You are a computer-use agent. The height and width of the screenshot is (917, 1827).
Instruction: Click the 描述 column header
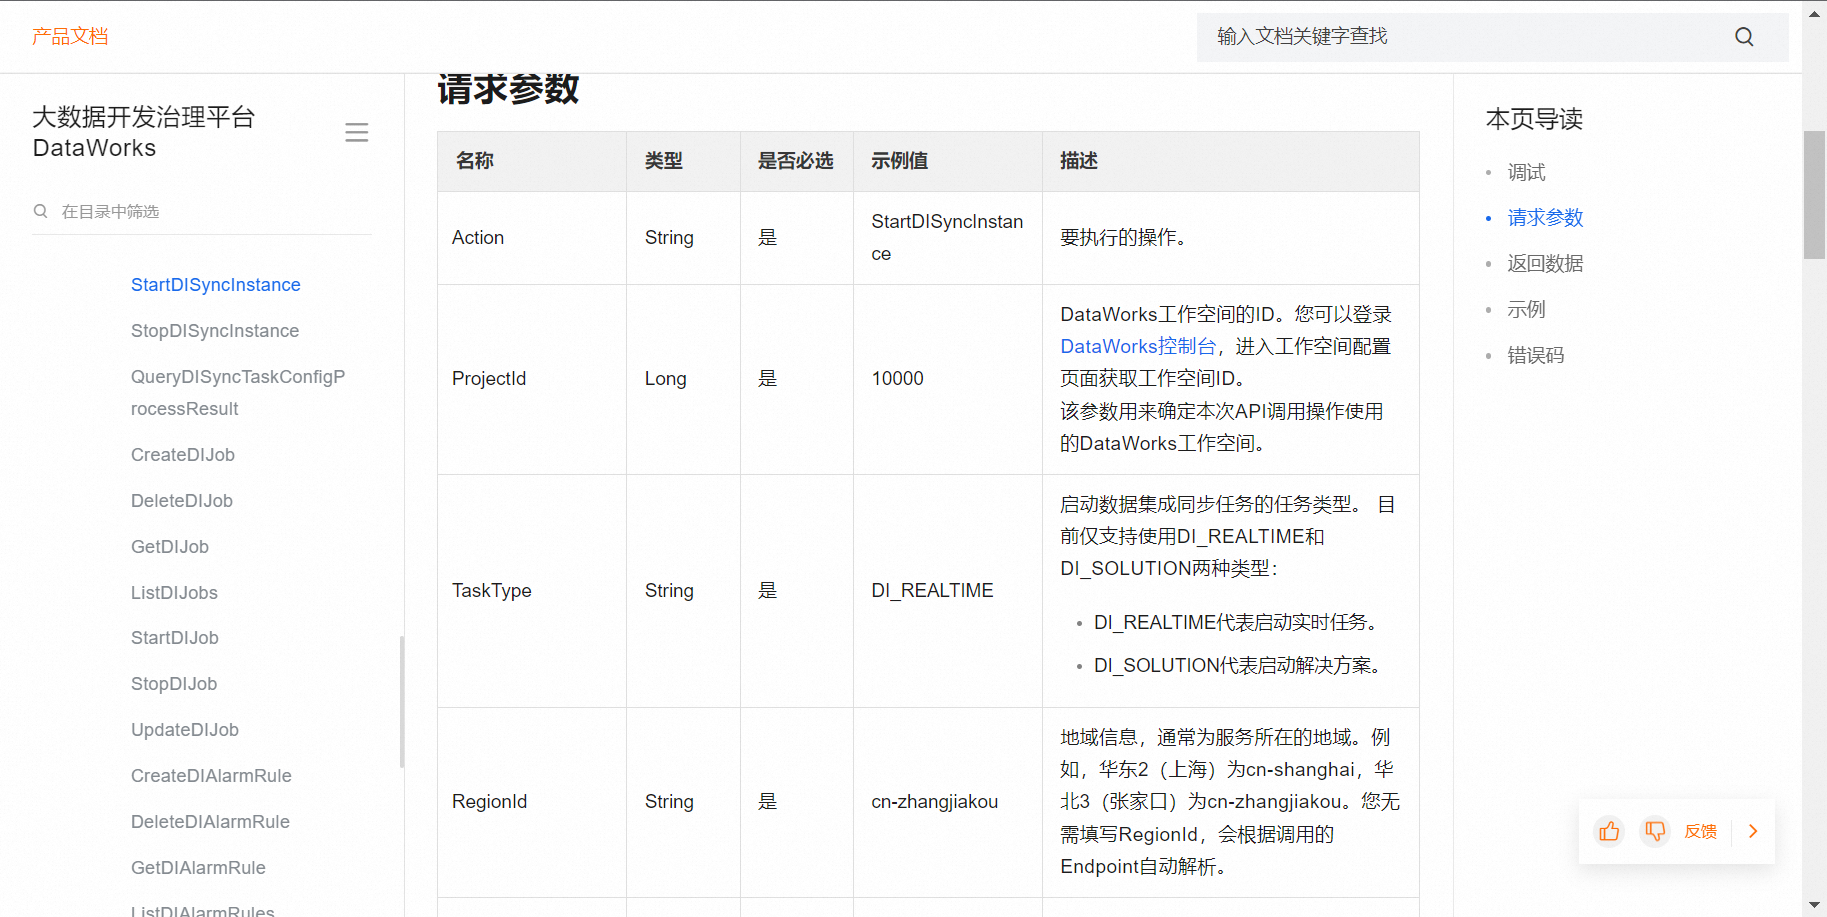coord(1079,161)
